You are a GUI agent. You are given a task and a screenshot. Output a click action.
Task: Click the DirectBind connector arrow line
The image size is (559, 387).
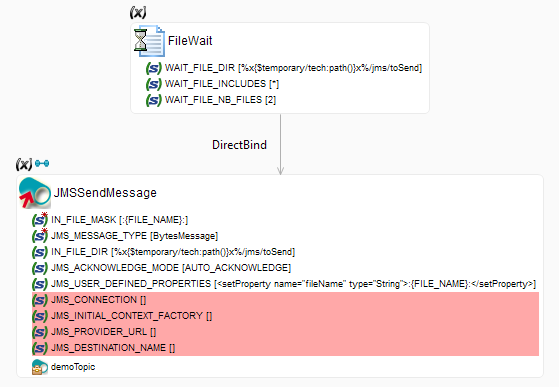tap(281, 144)
